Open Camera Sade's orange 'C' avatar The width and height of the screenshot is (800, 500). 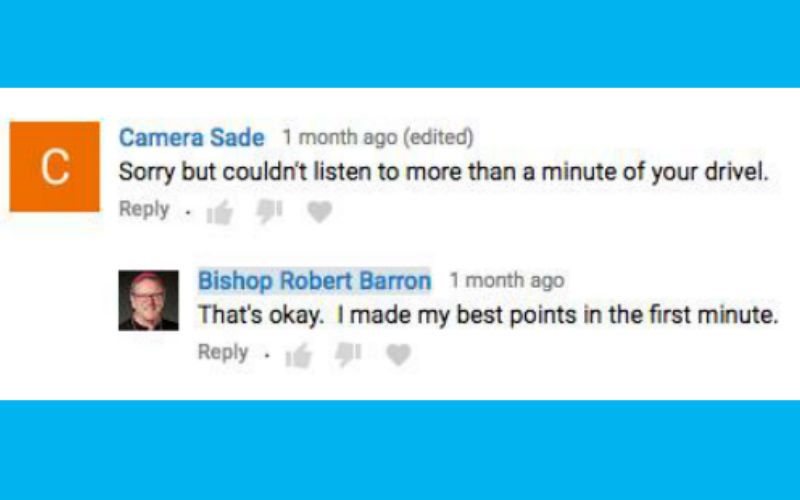pyautogui.click(x=54, y=167)
